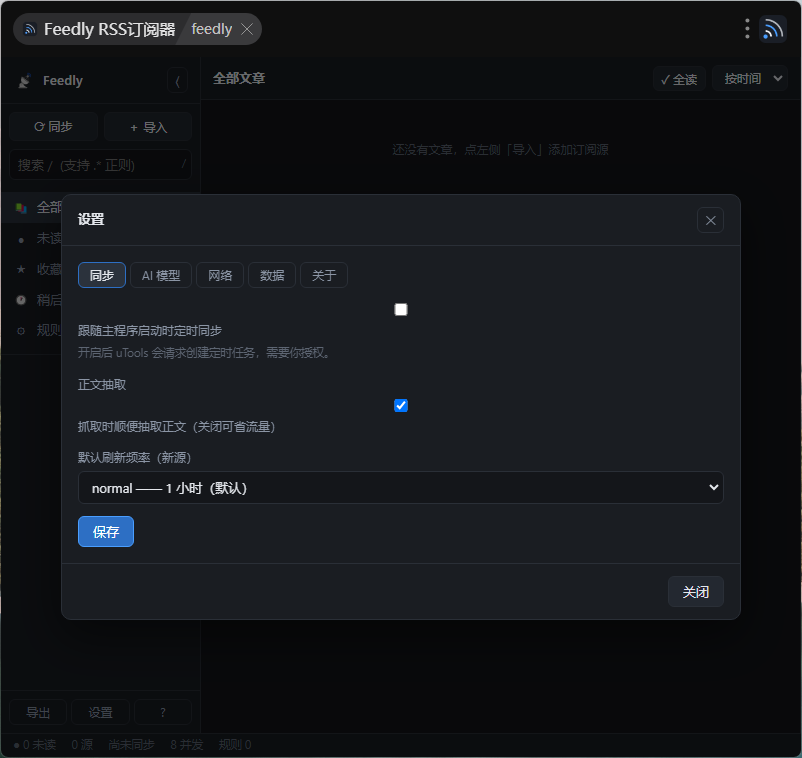Select the 未读 dot icon in sidebar
802x758 pixels.
pos(21,239)
